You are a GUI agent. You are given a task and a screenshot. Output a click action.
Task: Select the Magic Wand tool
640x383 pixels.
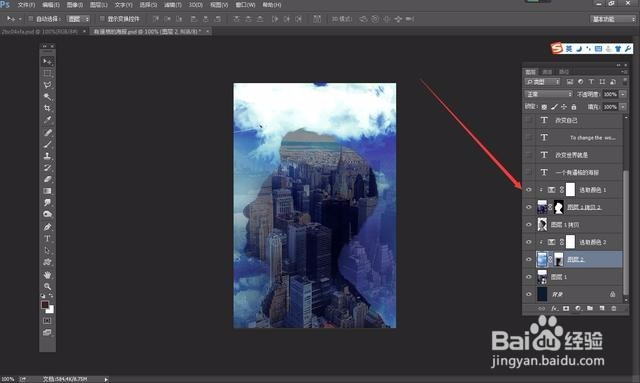pyautogui.click(x=47, y=97)
